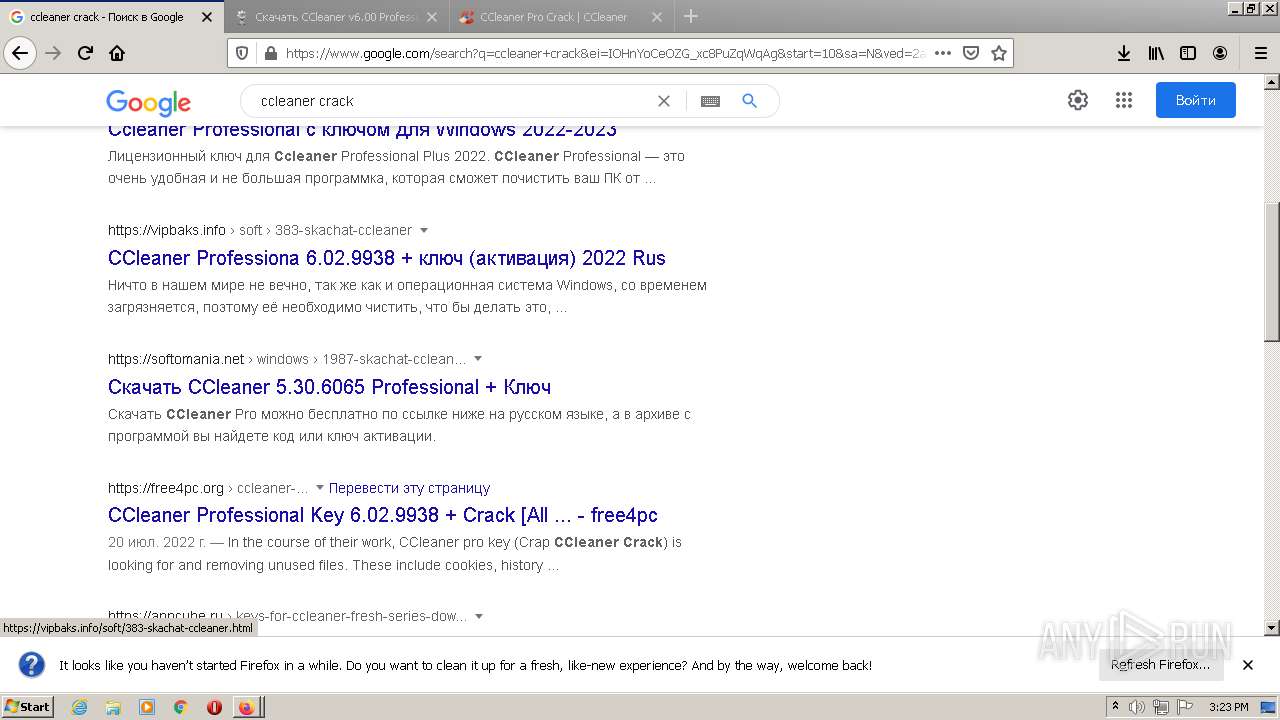Open 'Скачать CCleaner 5.30.6065 Professional' result
The height and width of the screenshot is (720, 1280).
coord(329,387)
